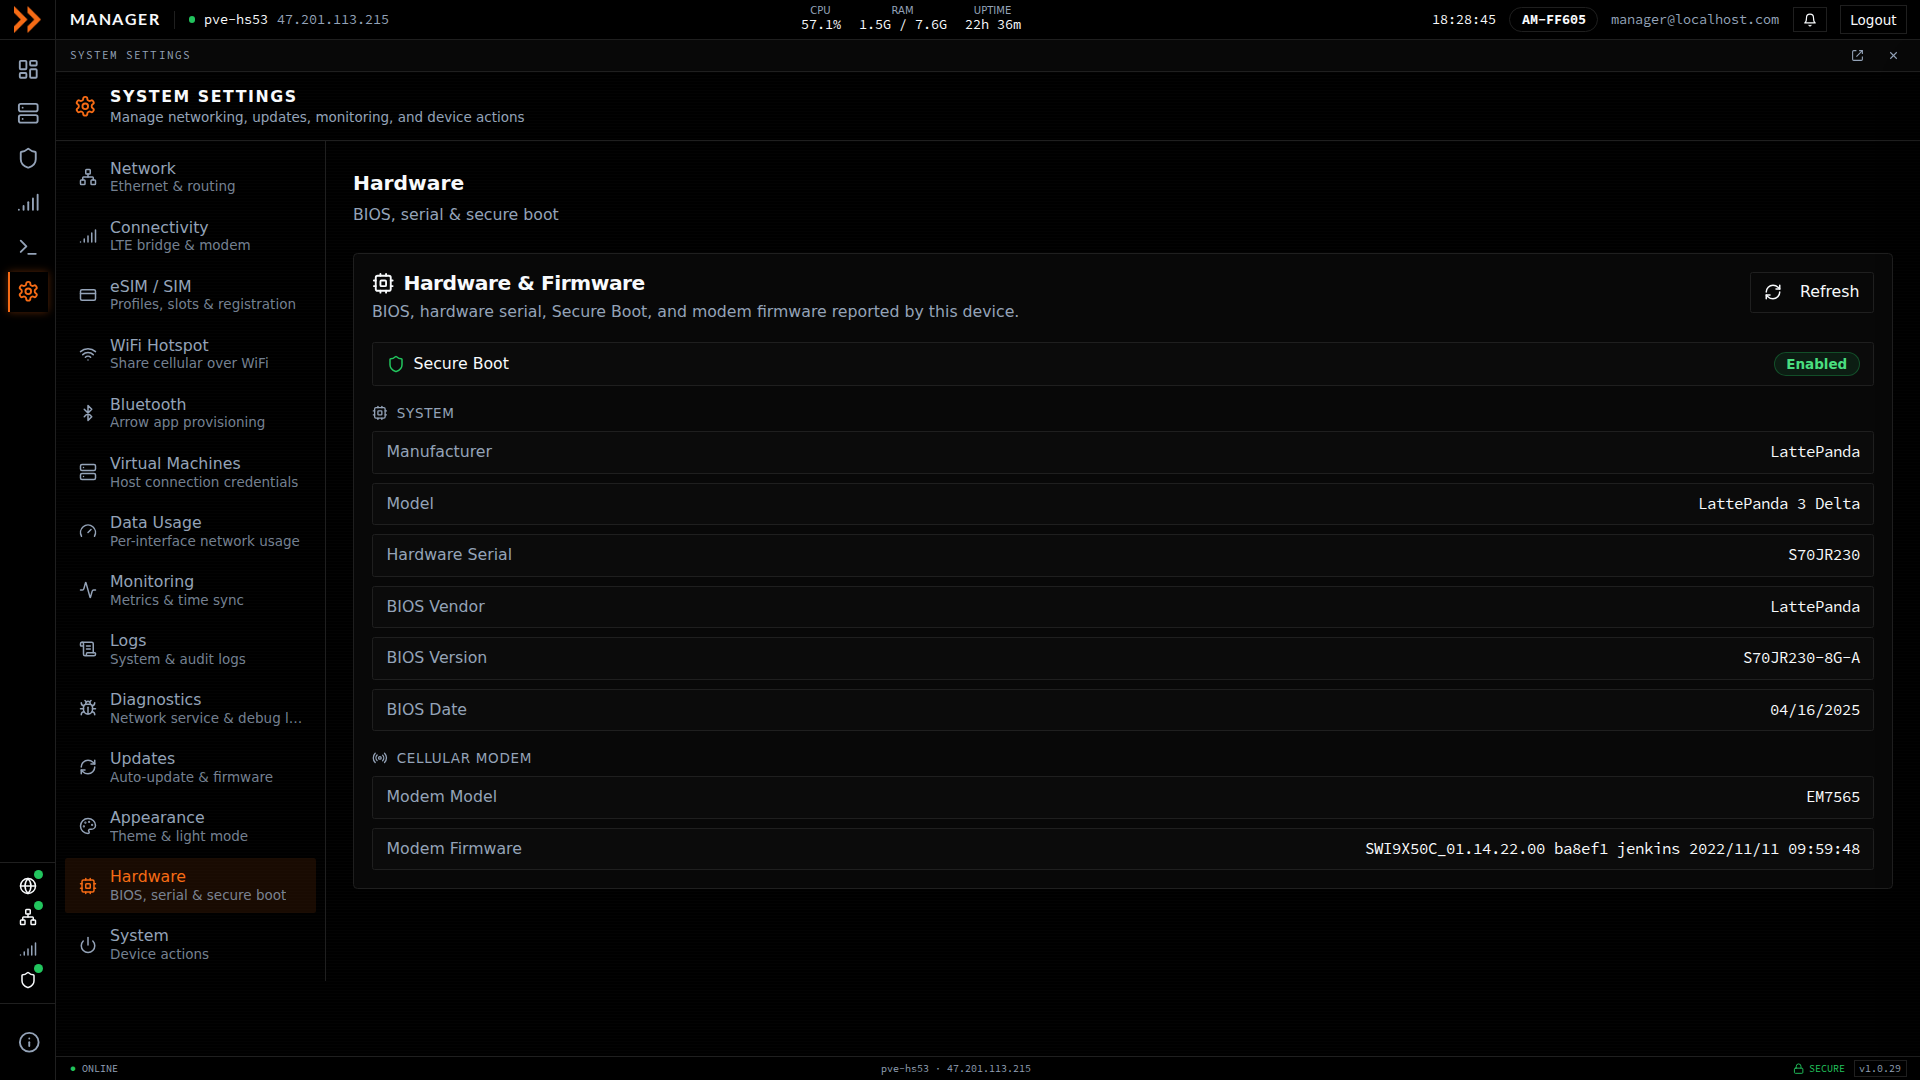The width and height of the screenshot is (1920, 1080).
Task: Click the Refresh button for hardware info
Action: coord(1811,292)
